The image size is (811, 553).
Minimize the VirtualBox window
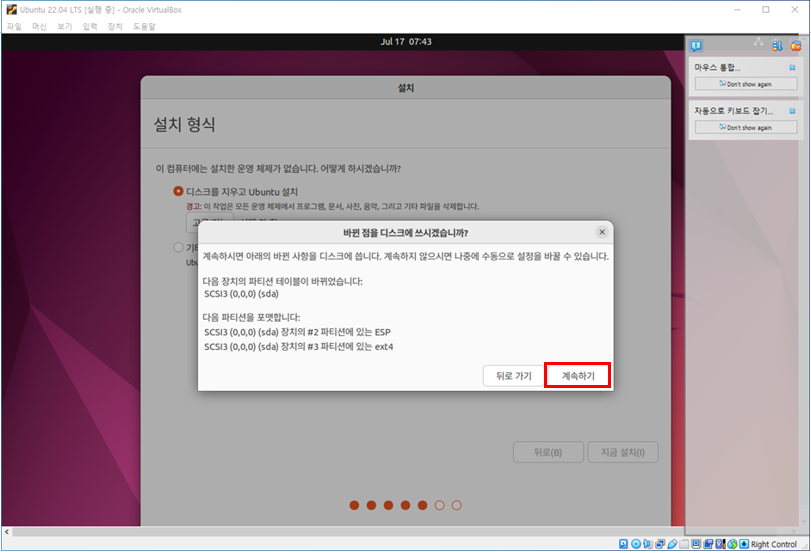(737, 10)
